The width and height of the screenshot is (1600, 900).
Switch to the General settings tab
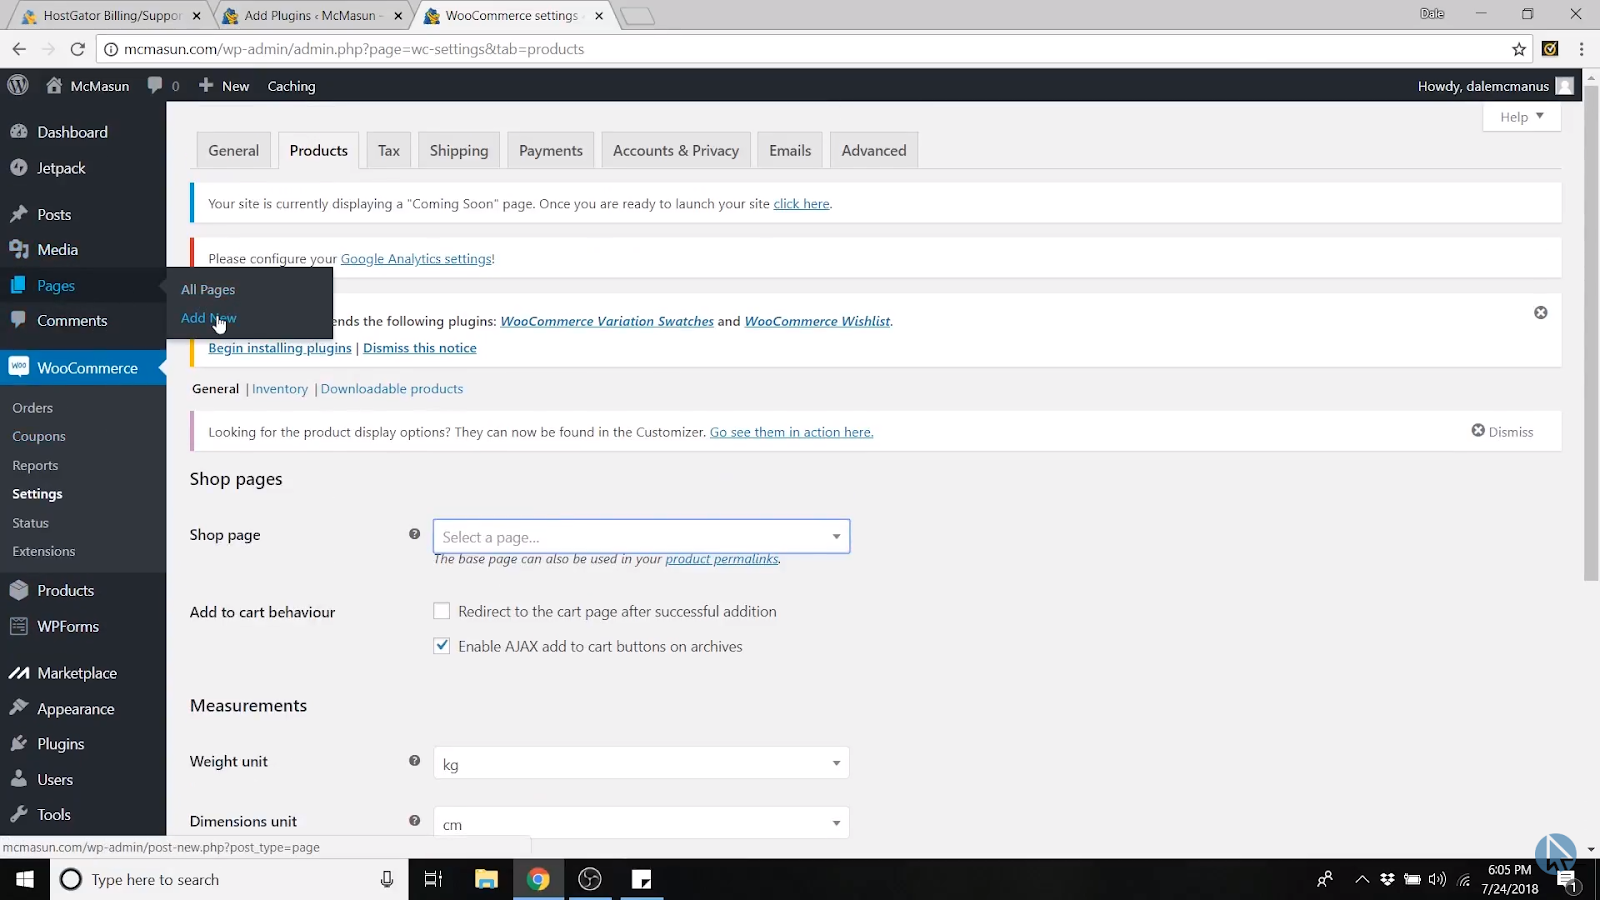tap(233, 150)
